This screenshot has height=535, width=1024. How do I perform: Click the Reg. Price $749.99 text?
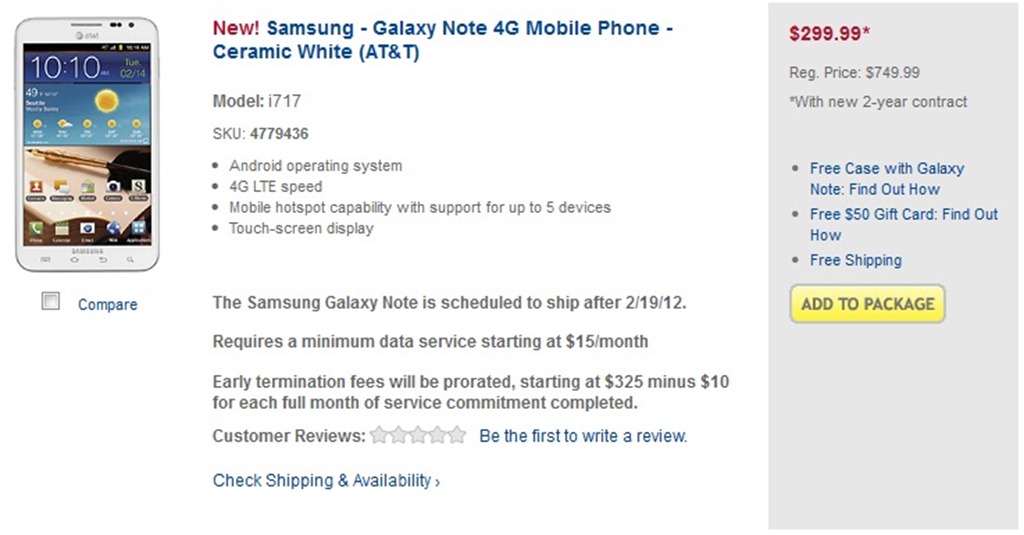(x=854, y=72)
